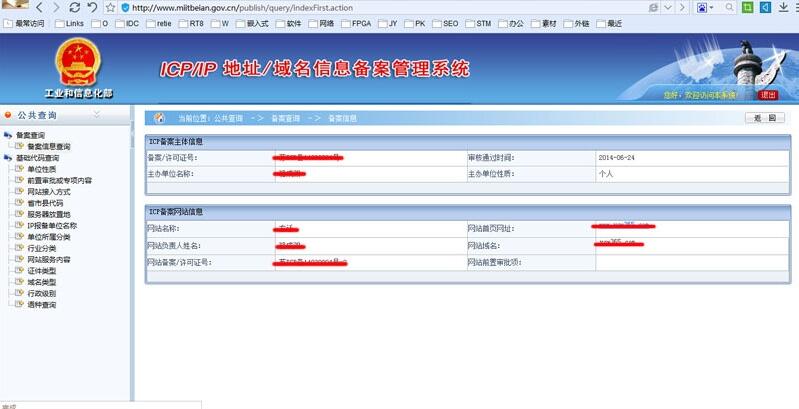
Task: Open the 最近 bookmark folder
Action: [x=609, y=23]
